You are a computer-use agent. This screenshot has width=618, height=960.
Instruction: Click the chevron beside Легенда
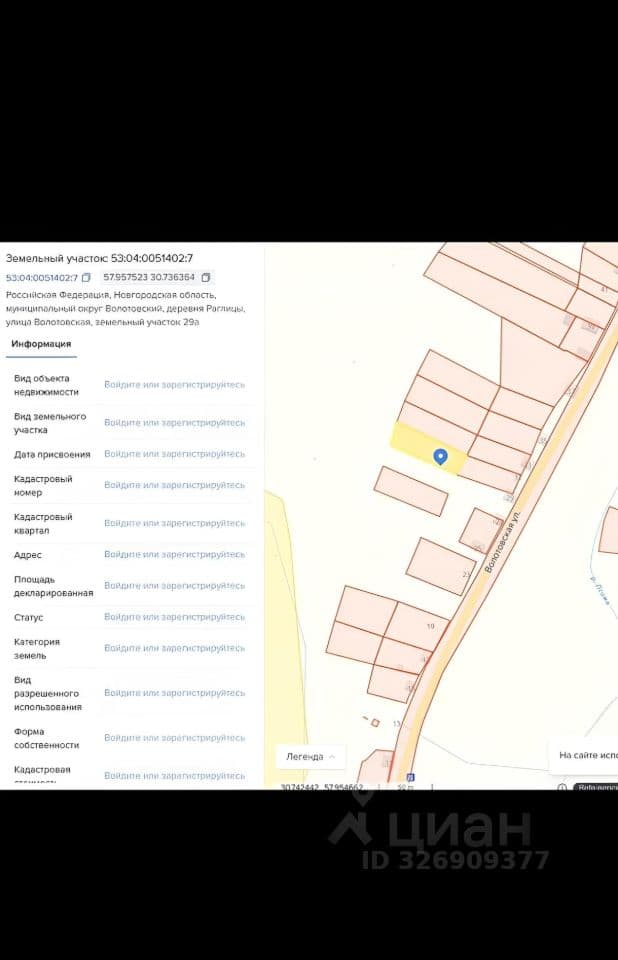[x=332, y=757]
